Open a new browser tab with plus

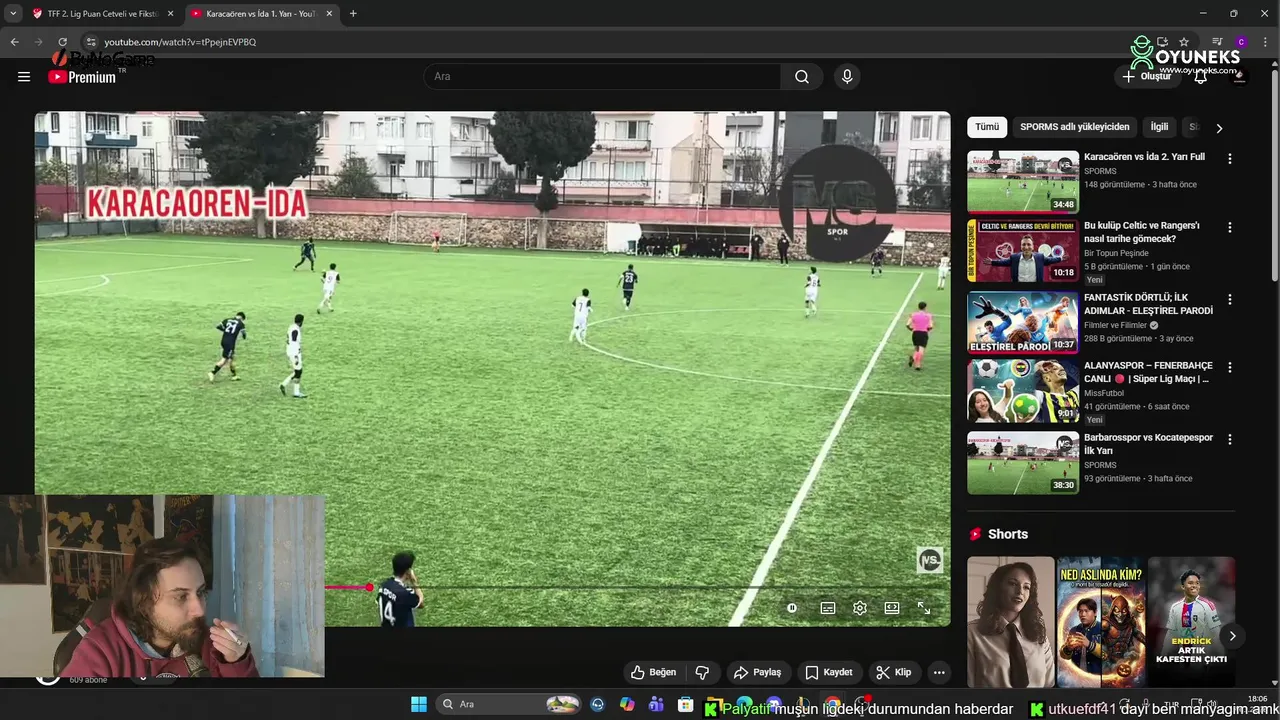(353, 14)
